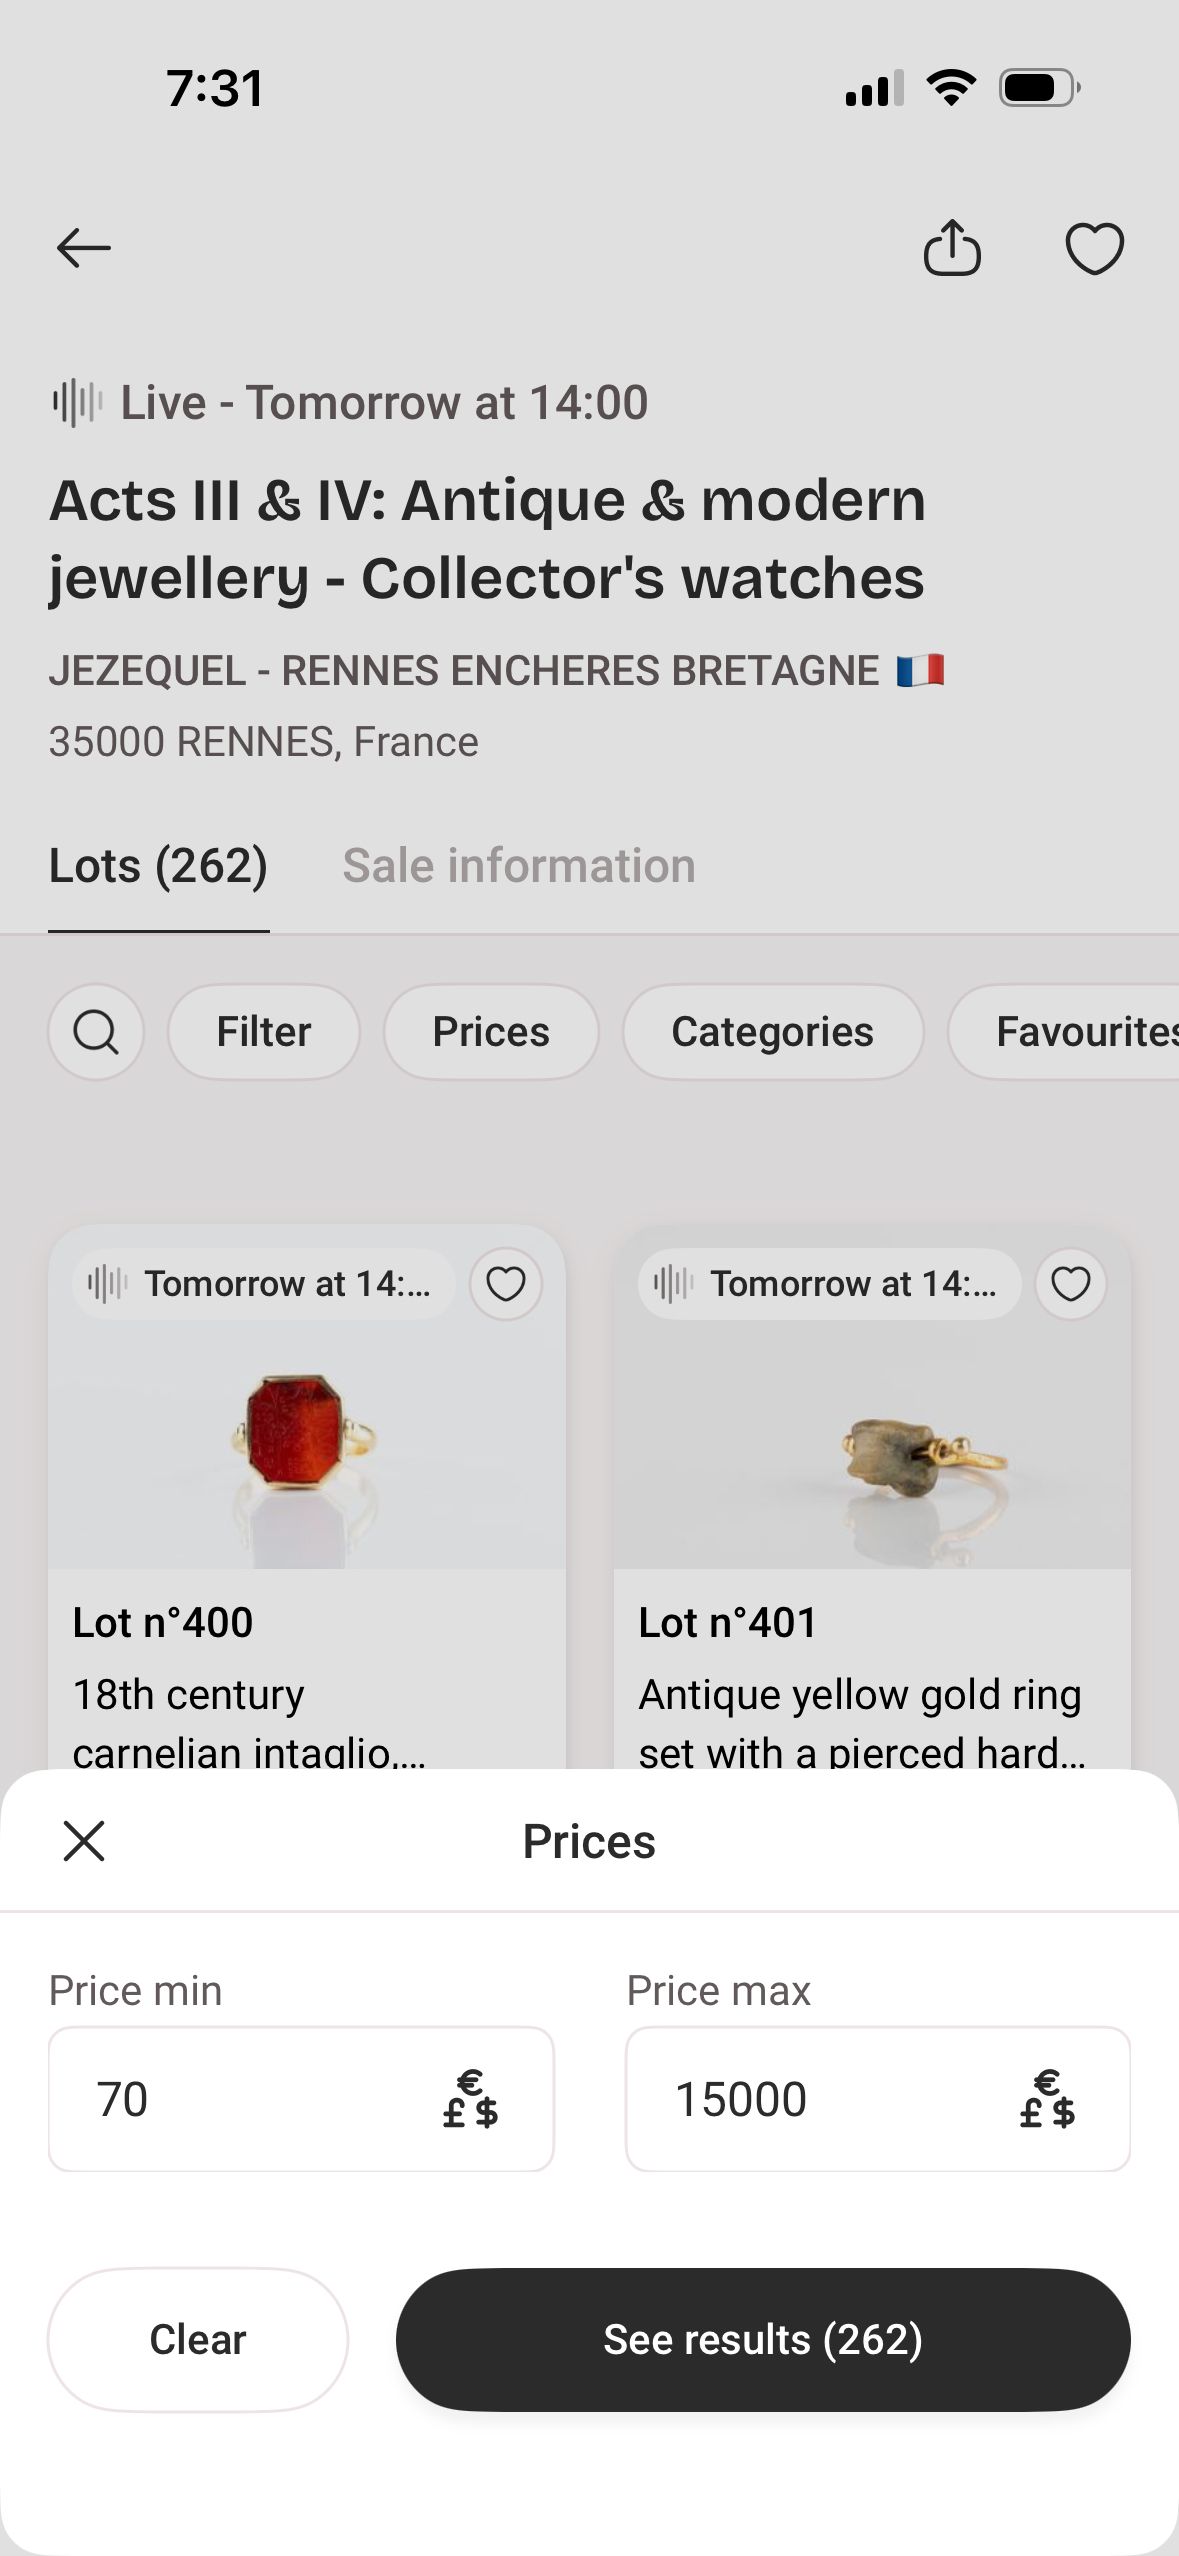The height and width of the screenshot is (2556, 1179).
Task: Change currency in the Price max field
Action: (x=1047, y=2098)
